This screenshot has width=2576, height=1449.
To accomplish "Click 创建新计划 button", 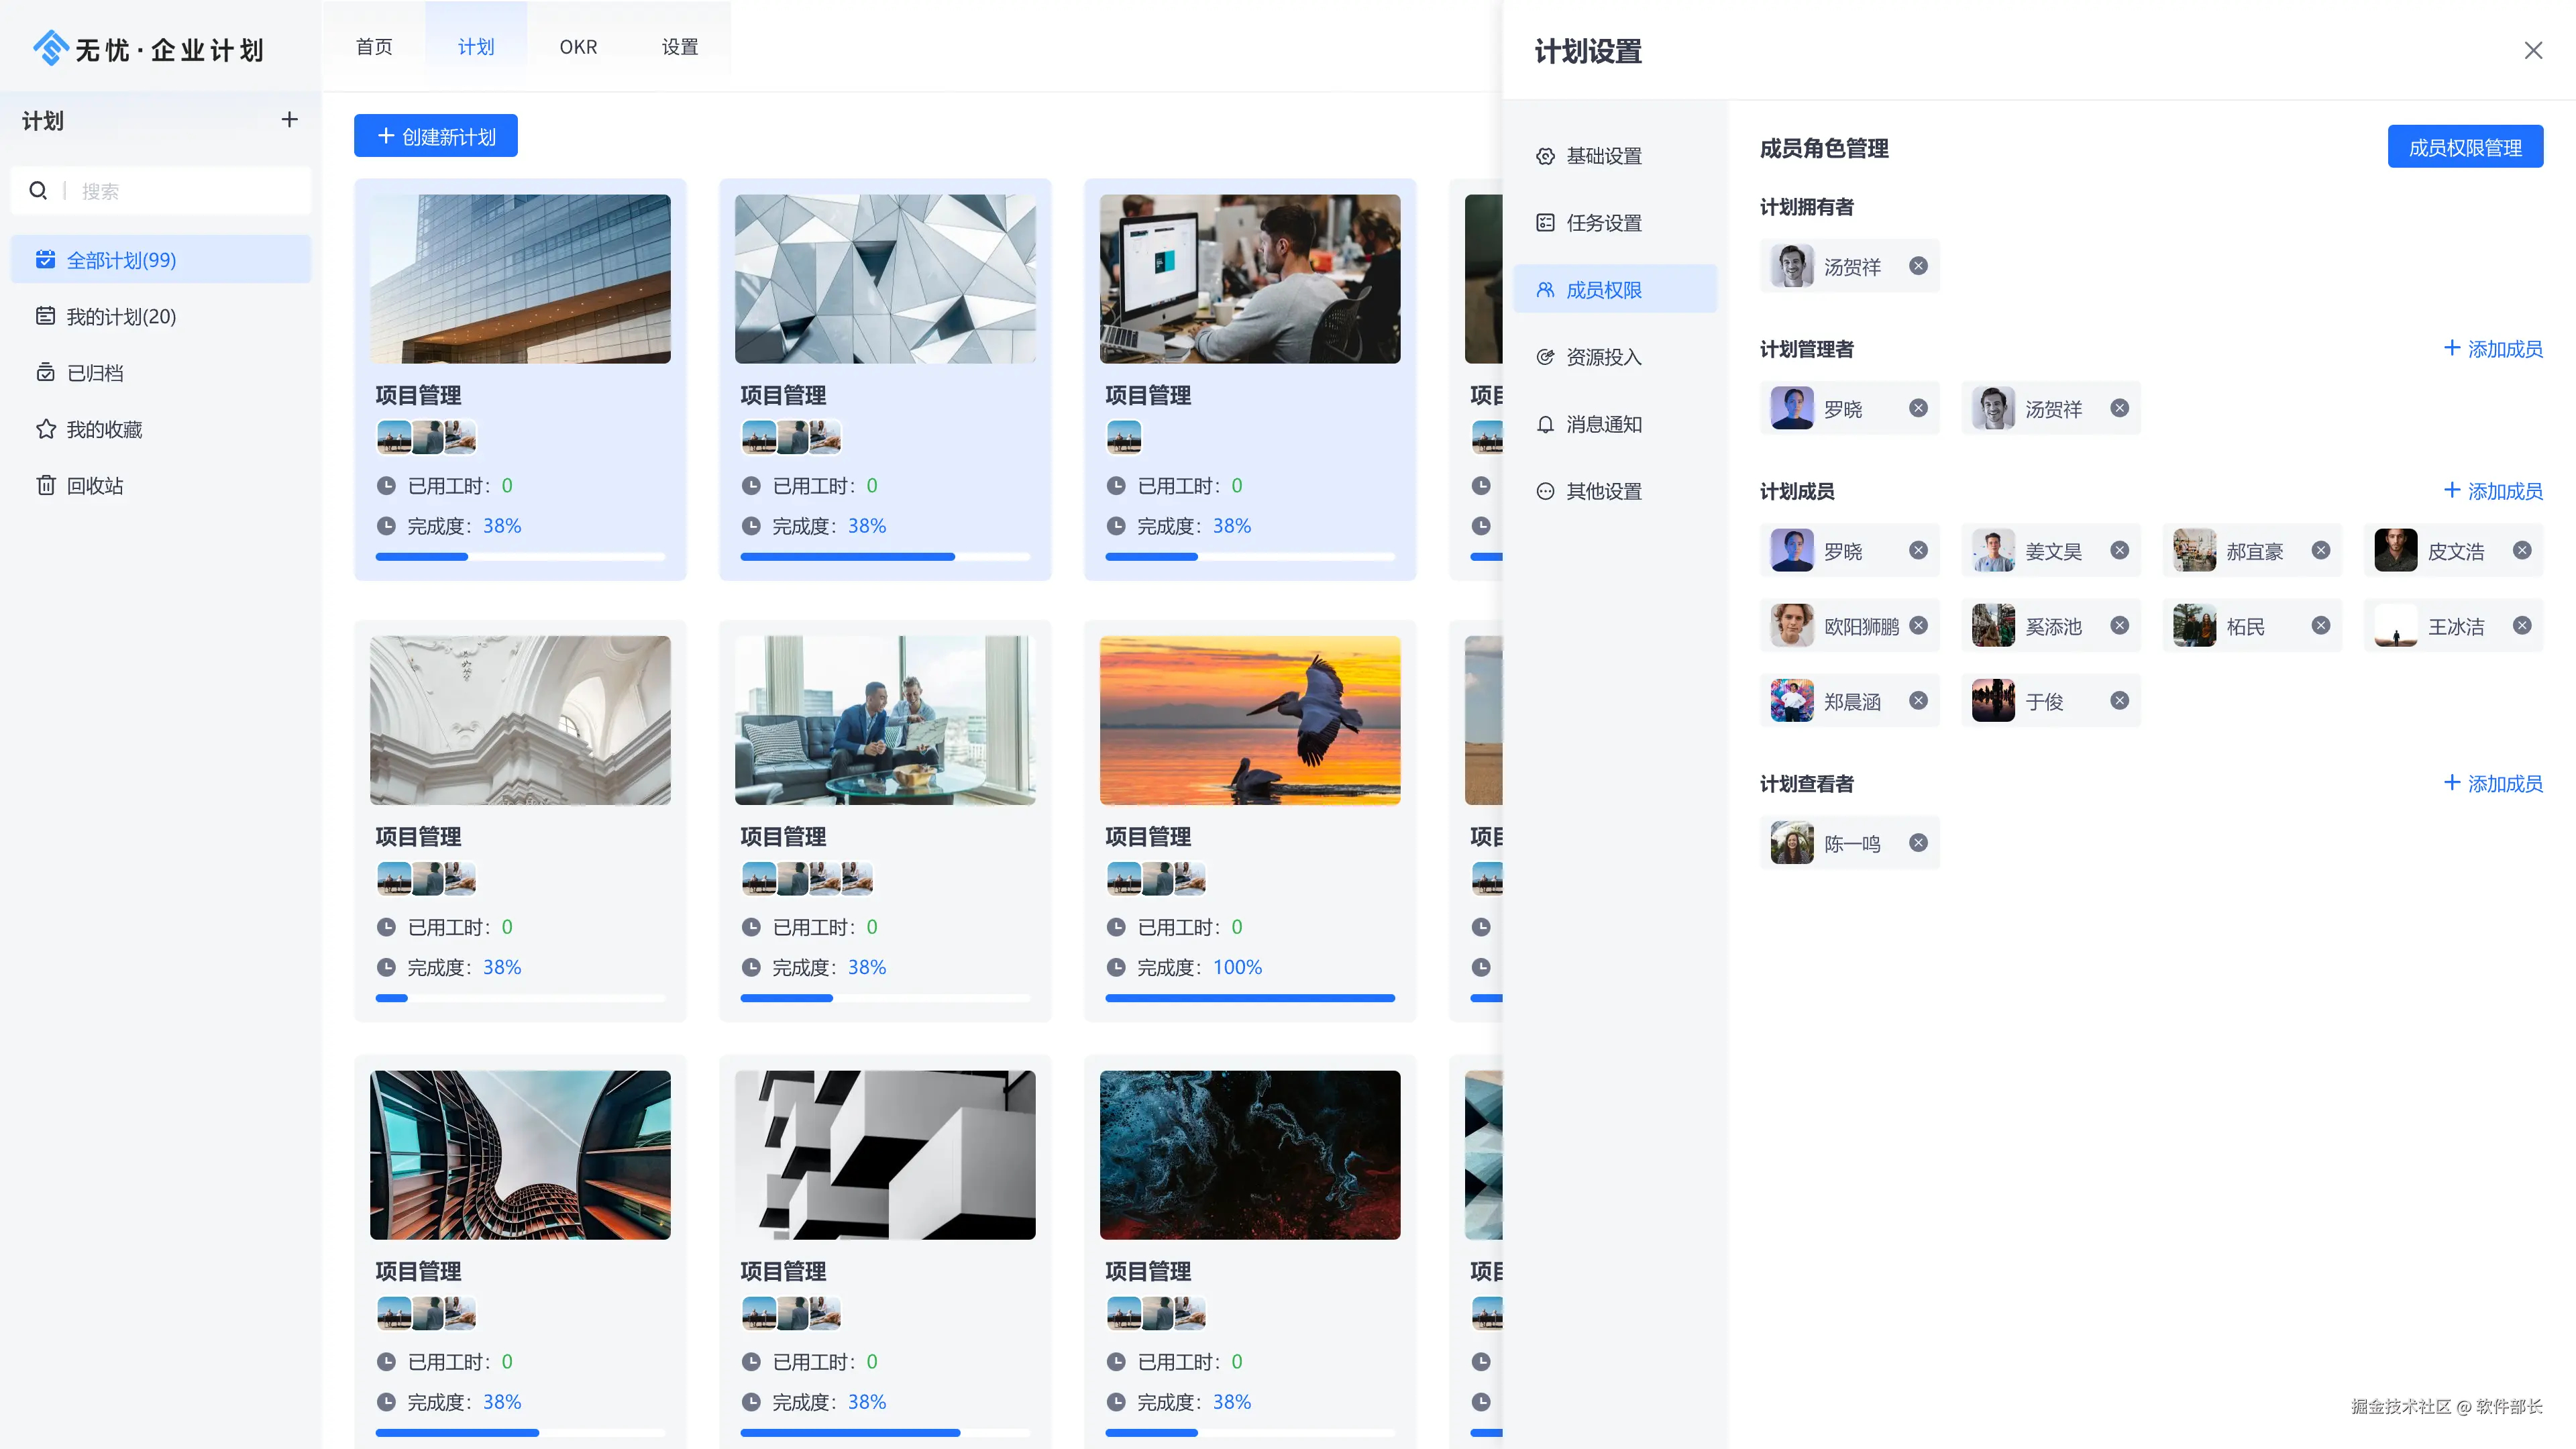I will (436, 136).
